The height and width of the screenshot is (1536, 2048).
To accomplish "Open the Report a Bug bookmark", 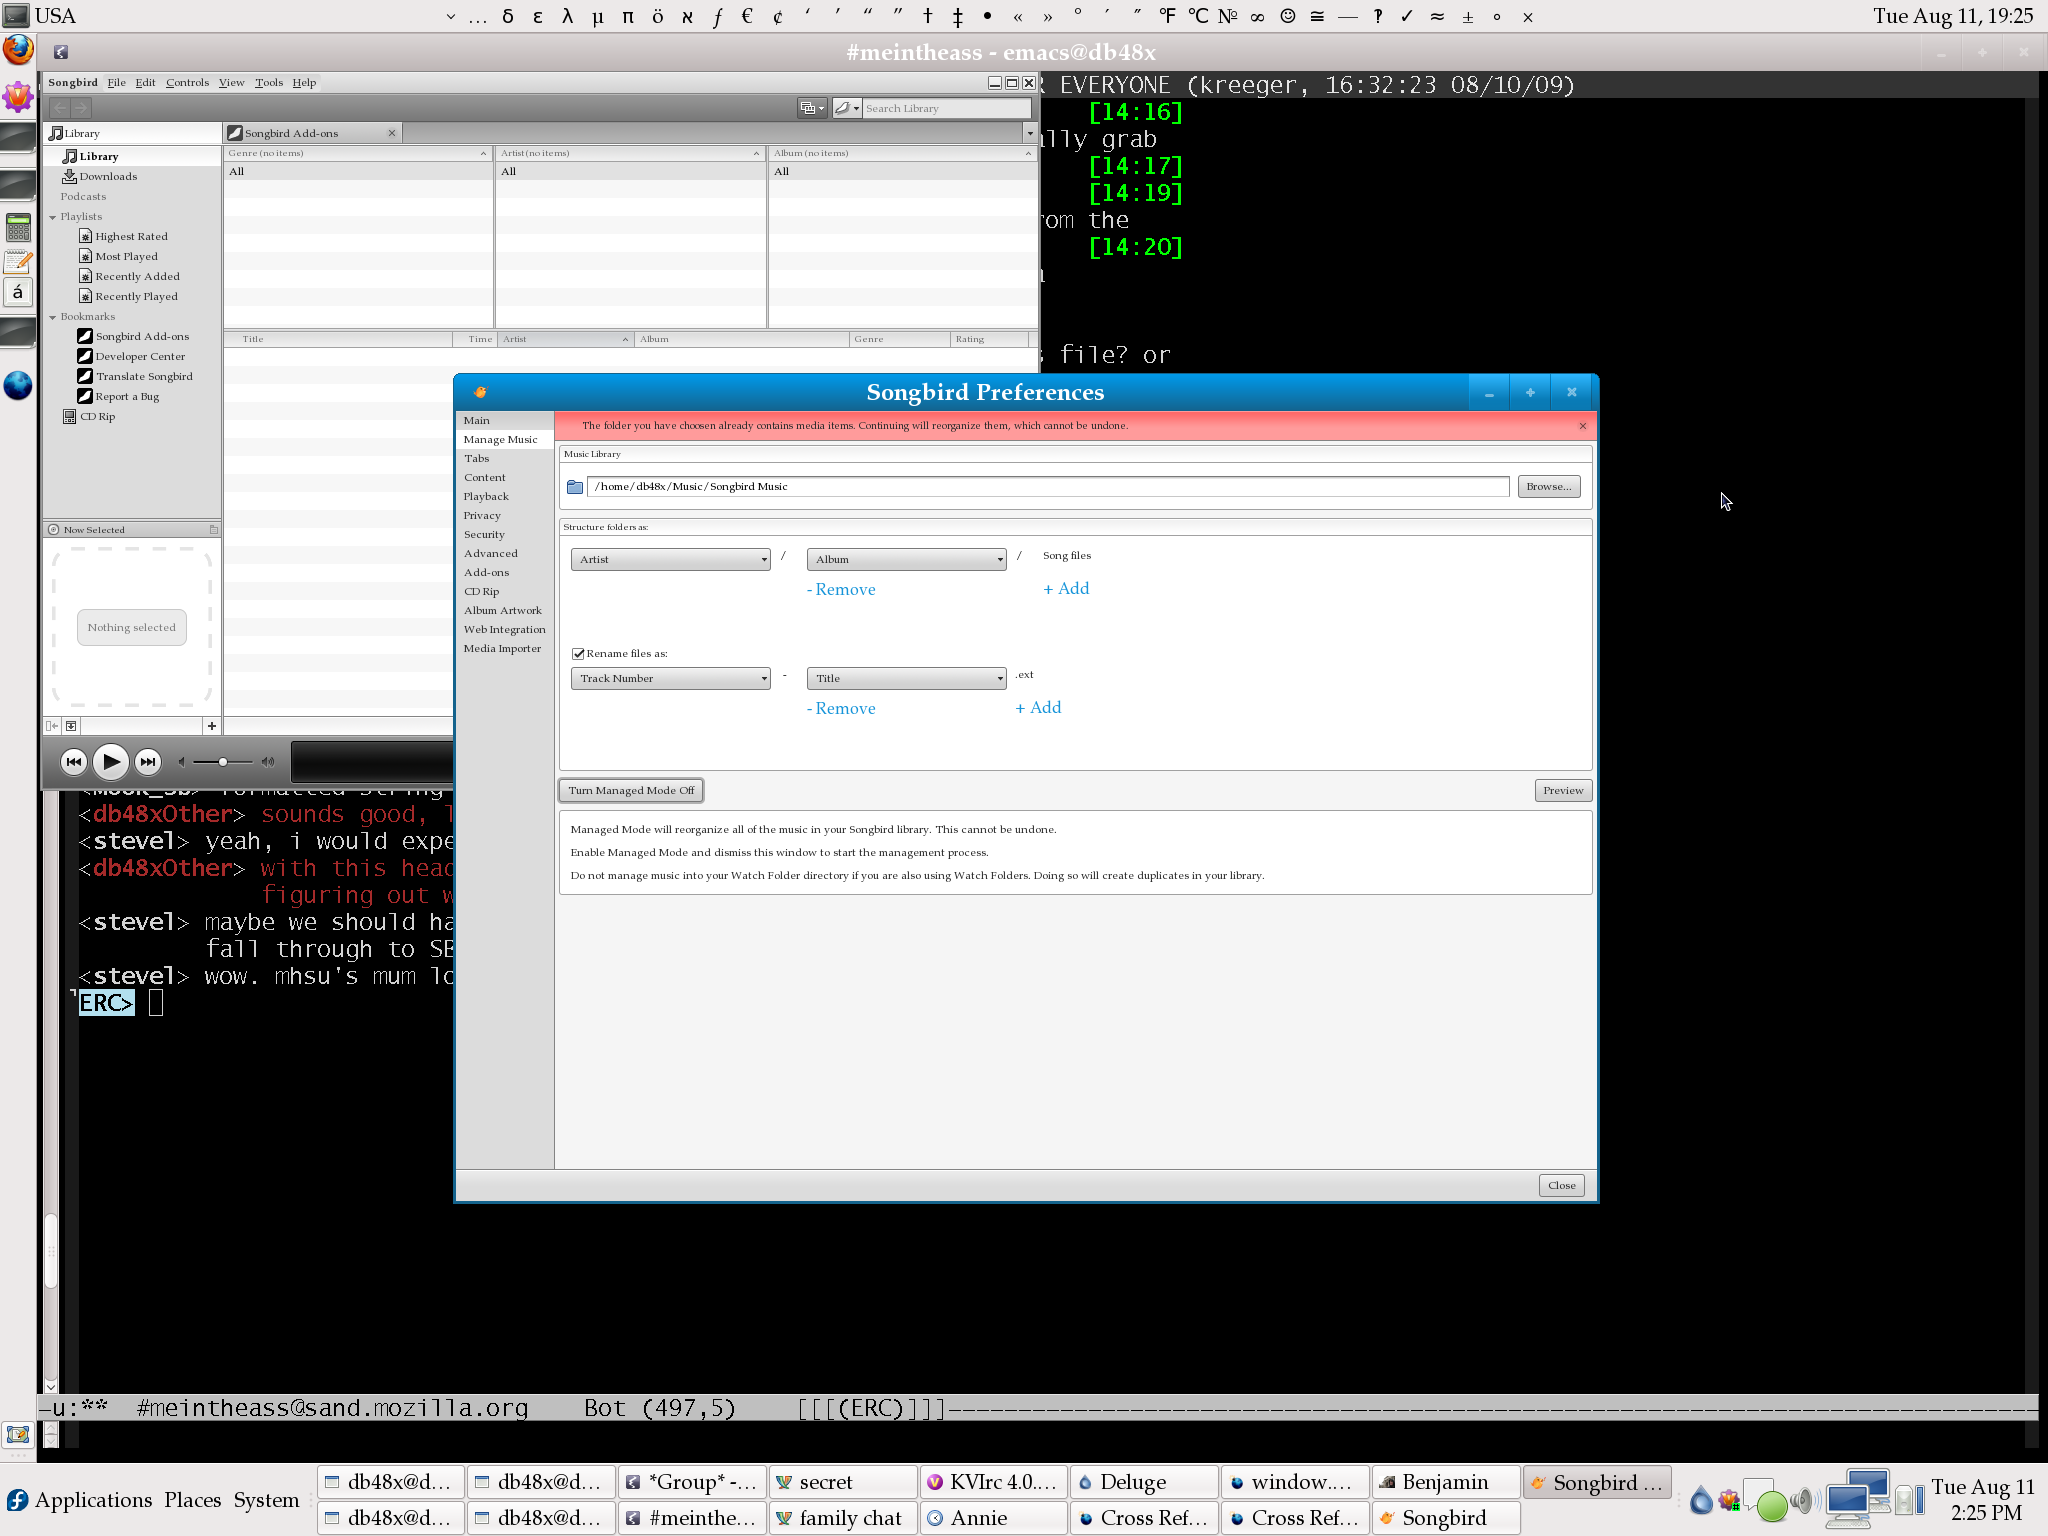I will [119, 396].
